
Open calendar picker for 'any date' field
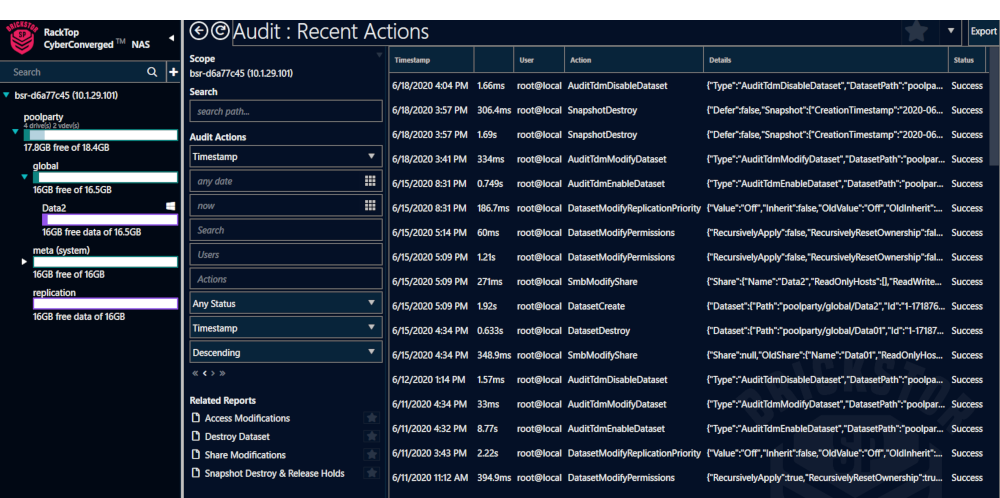pyautogui.click(x=370, y=181)
